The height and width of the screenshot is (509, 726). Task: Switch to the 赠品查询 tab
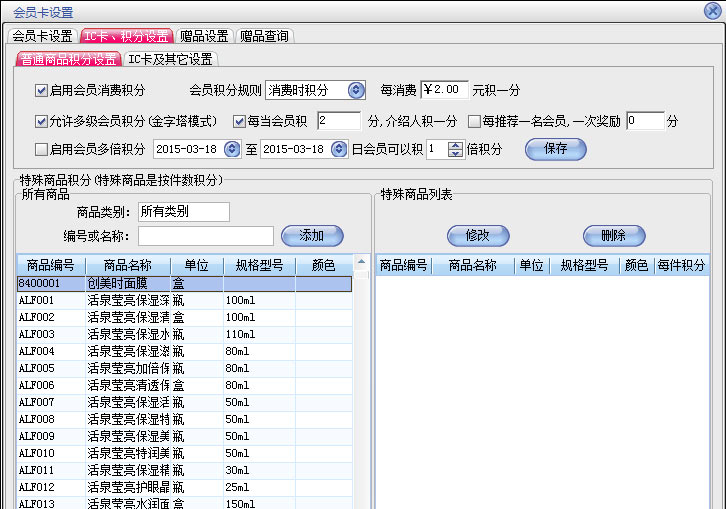pyautogui.click(x=264, y=36)
